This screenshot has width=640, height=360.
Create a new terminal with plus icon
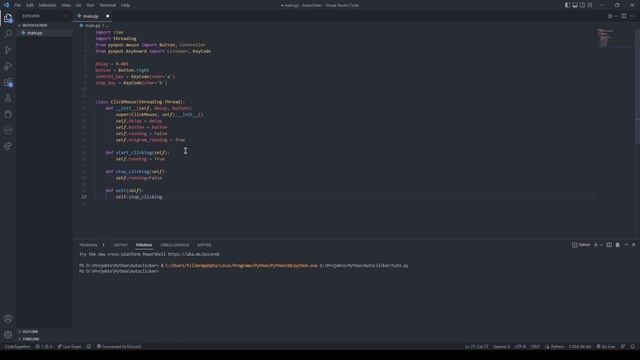(596, 245)
